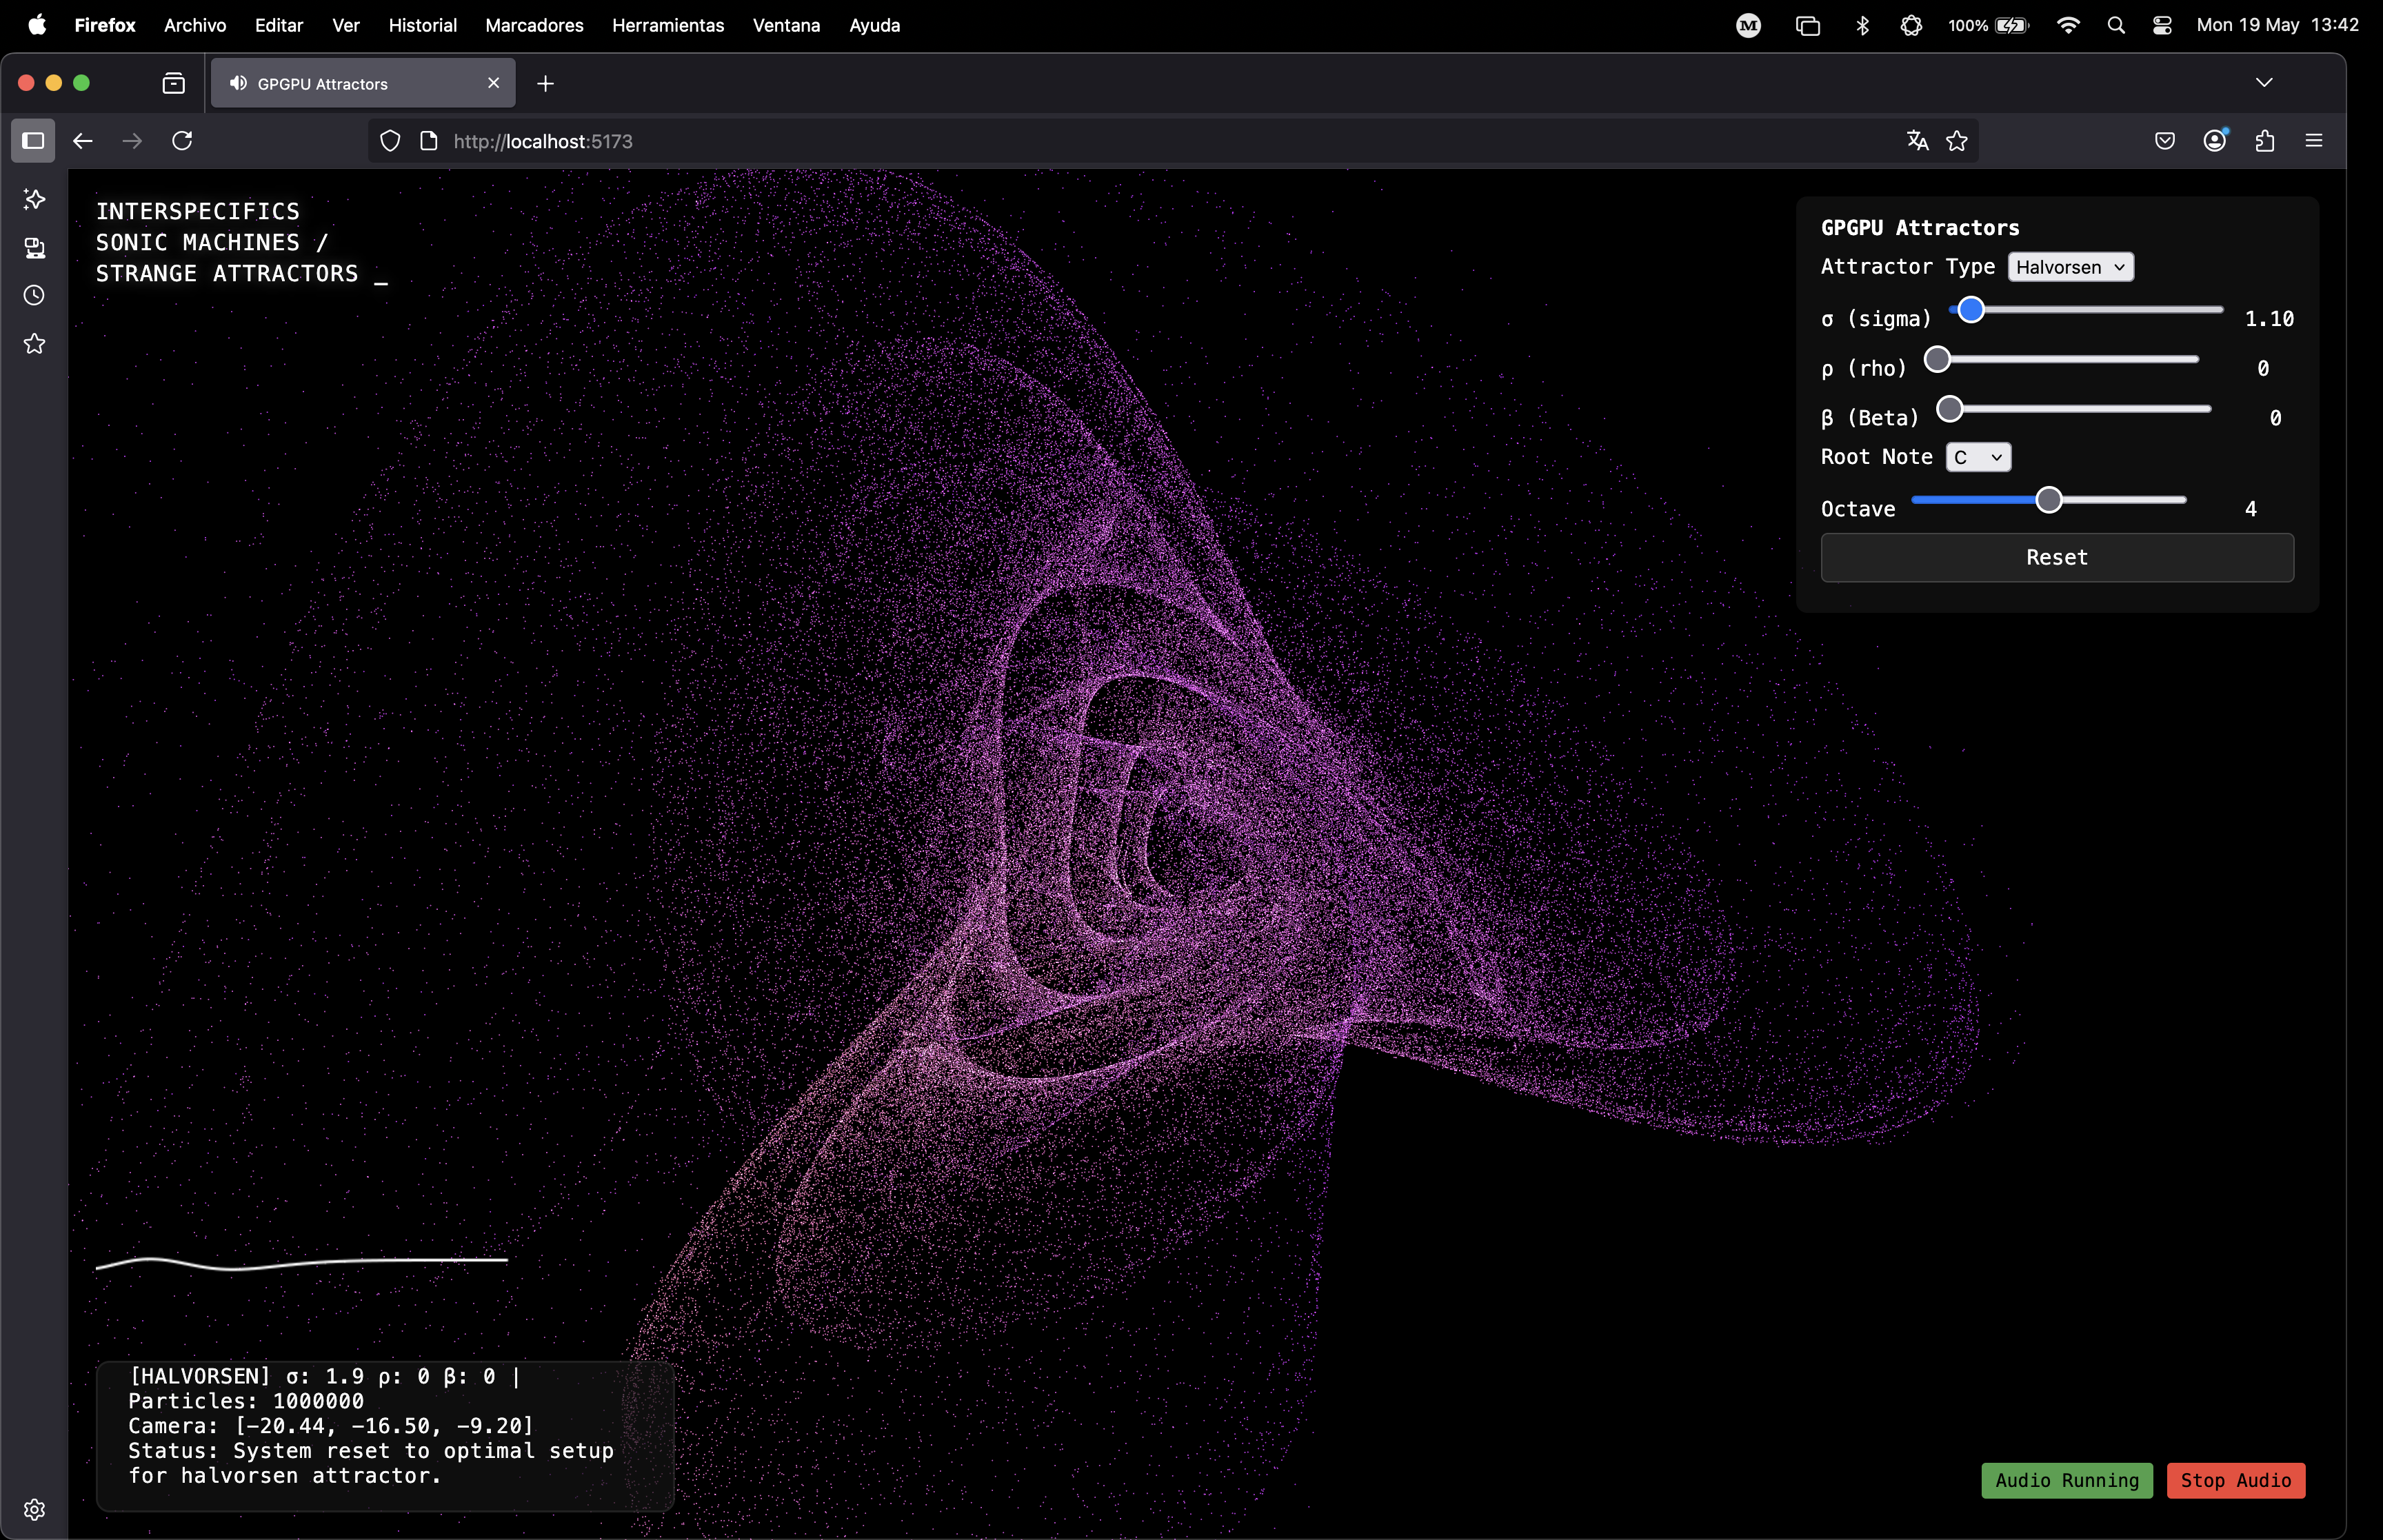Bookmark this page with the star

tap(1957, 141)
